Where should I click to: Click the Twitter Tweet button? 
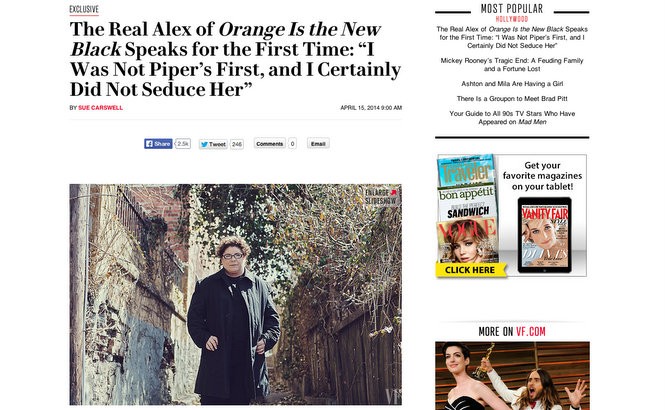213,144
